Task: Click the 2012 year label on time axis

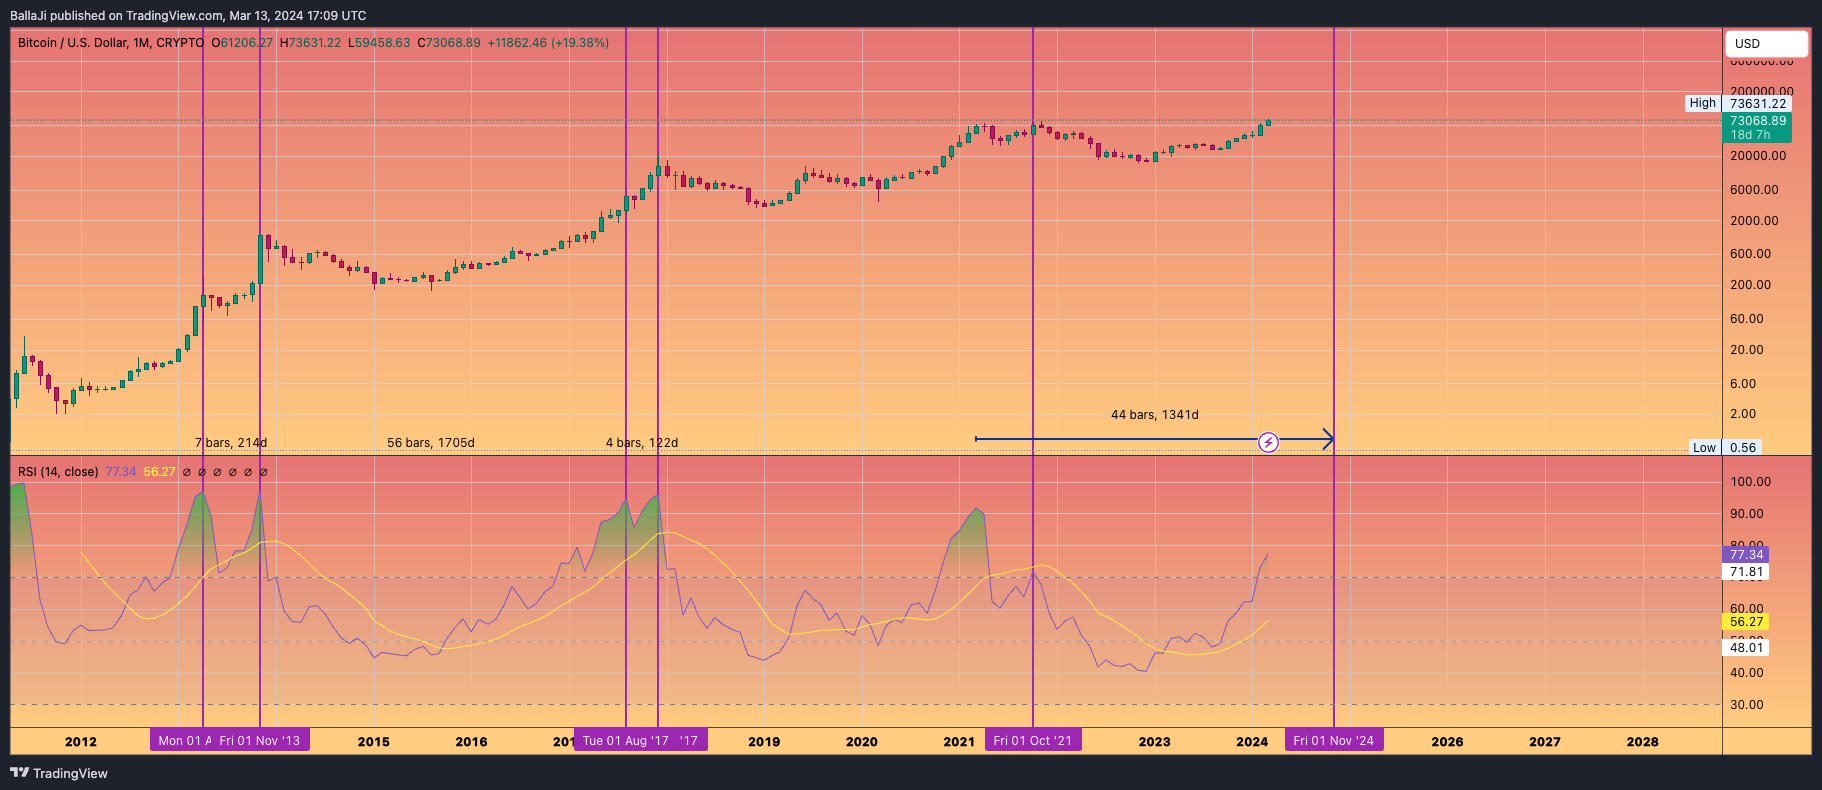Action: (x=81, y=742)
